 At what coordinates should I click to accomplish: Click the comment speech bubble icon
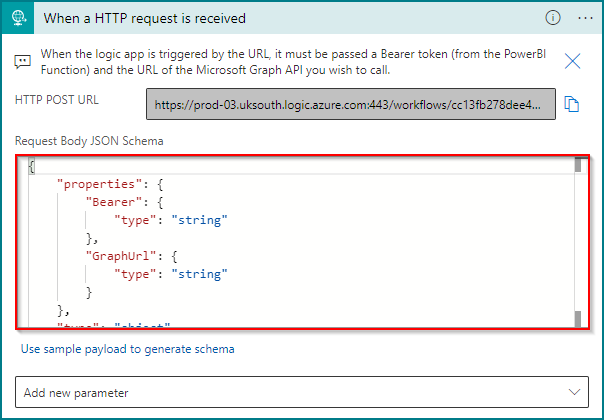click(x=22, y=61)
